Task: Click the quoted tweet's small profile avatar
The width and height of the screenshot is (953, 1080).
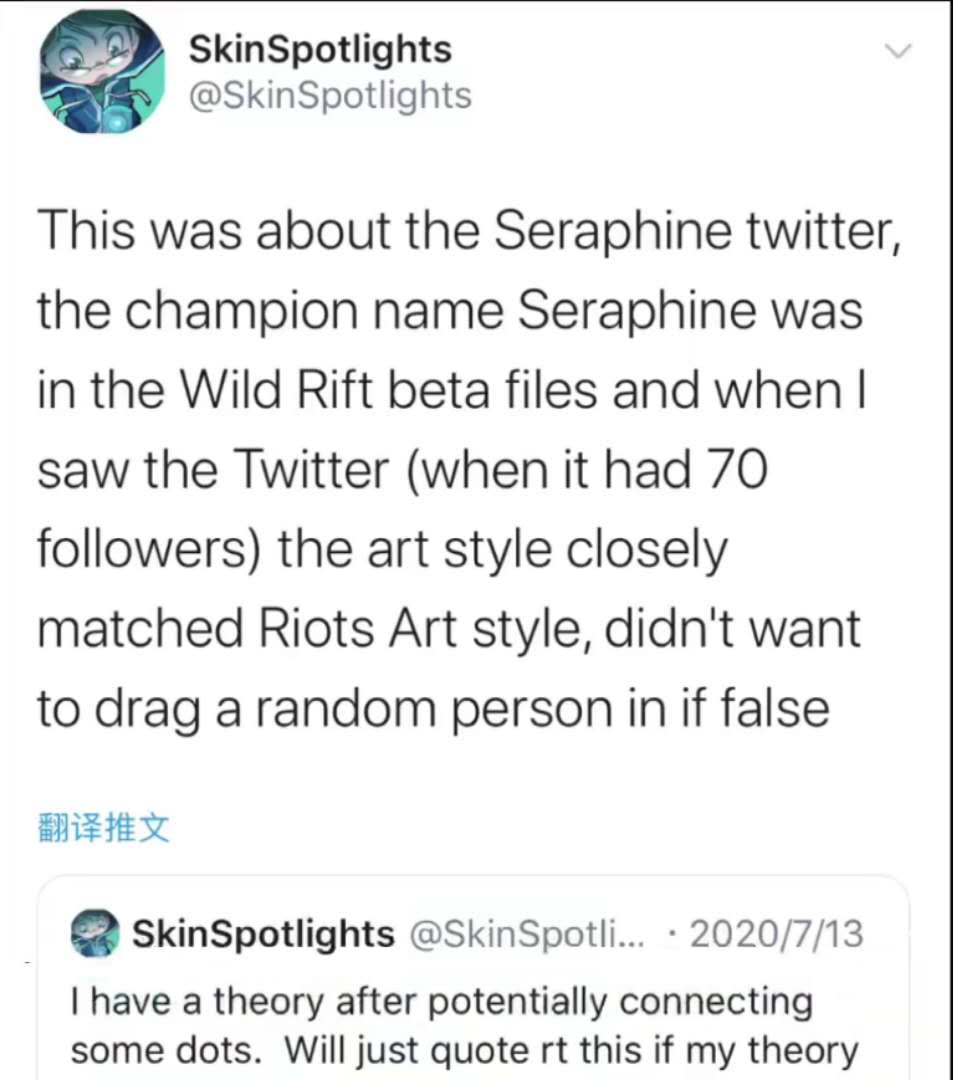Action: coord(95,933)
